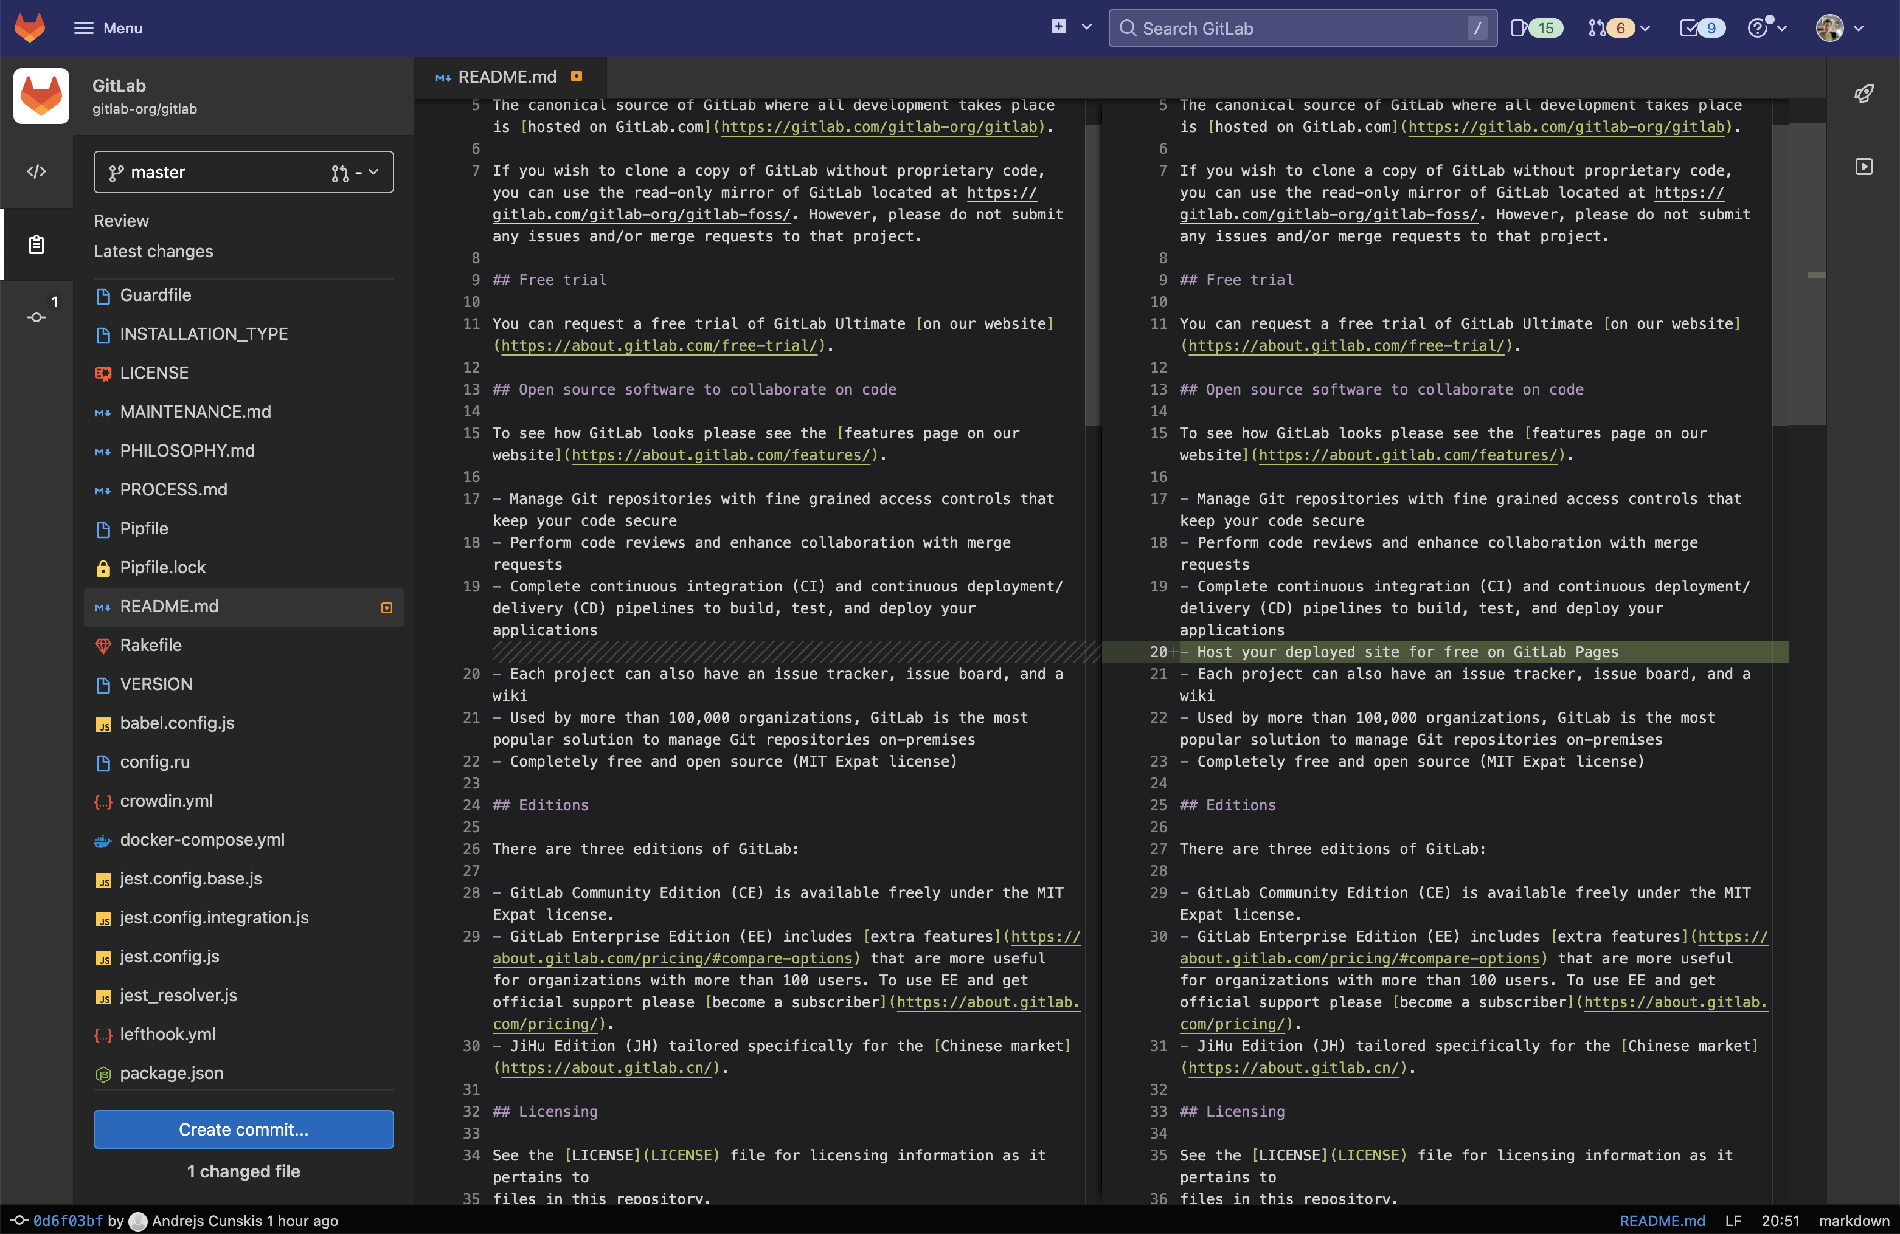Open the live preview play icon in right sidebar
Viewport: 1900px width, 1234px height.
click(1864, 166)
